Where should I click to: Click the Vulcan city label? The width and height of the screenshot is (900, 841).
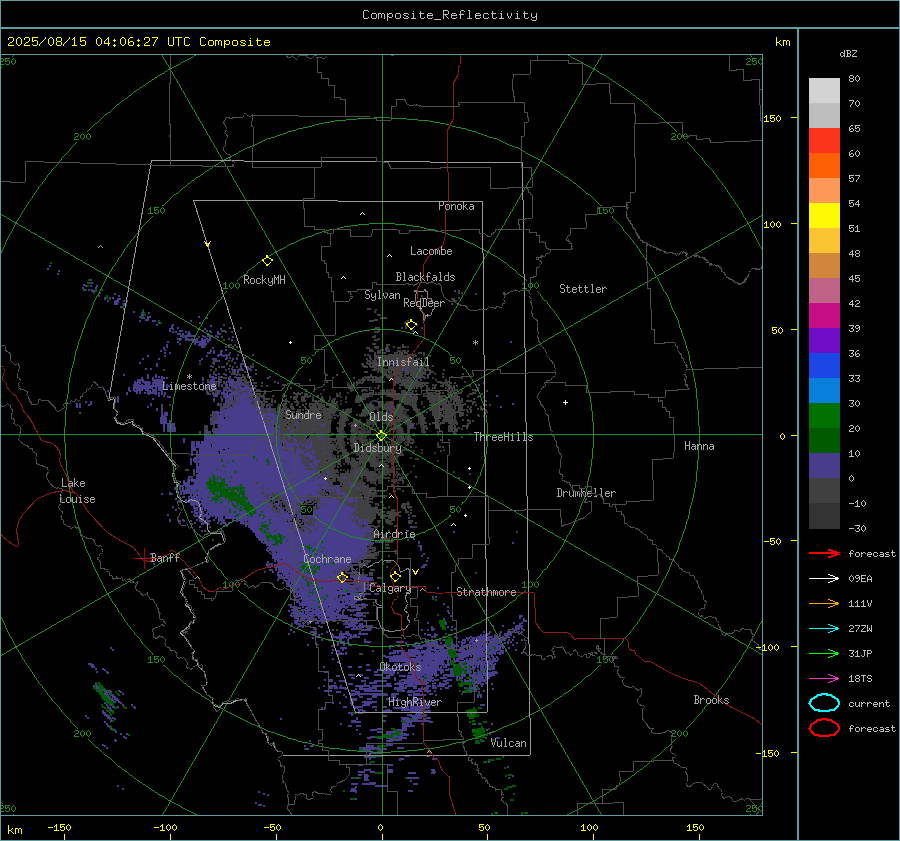coord(508,743)
